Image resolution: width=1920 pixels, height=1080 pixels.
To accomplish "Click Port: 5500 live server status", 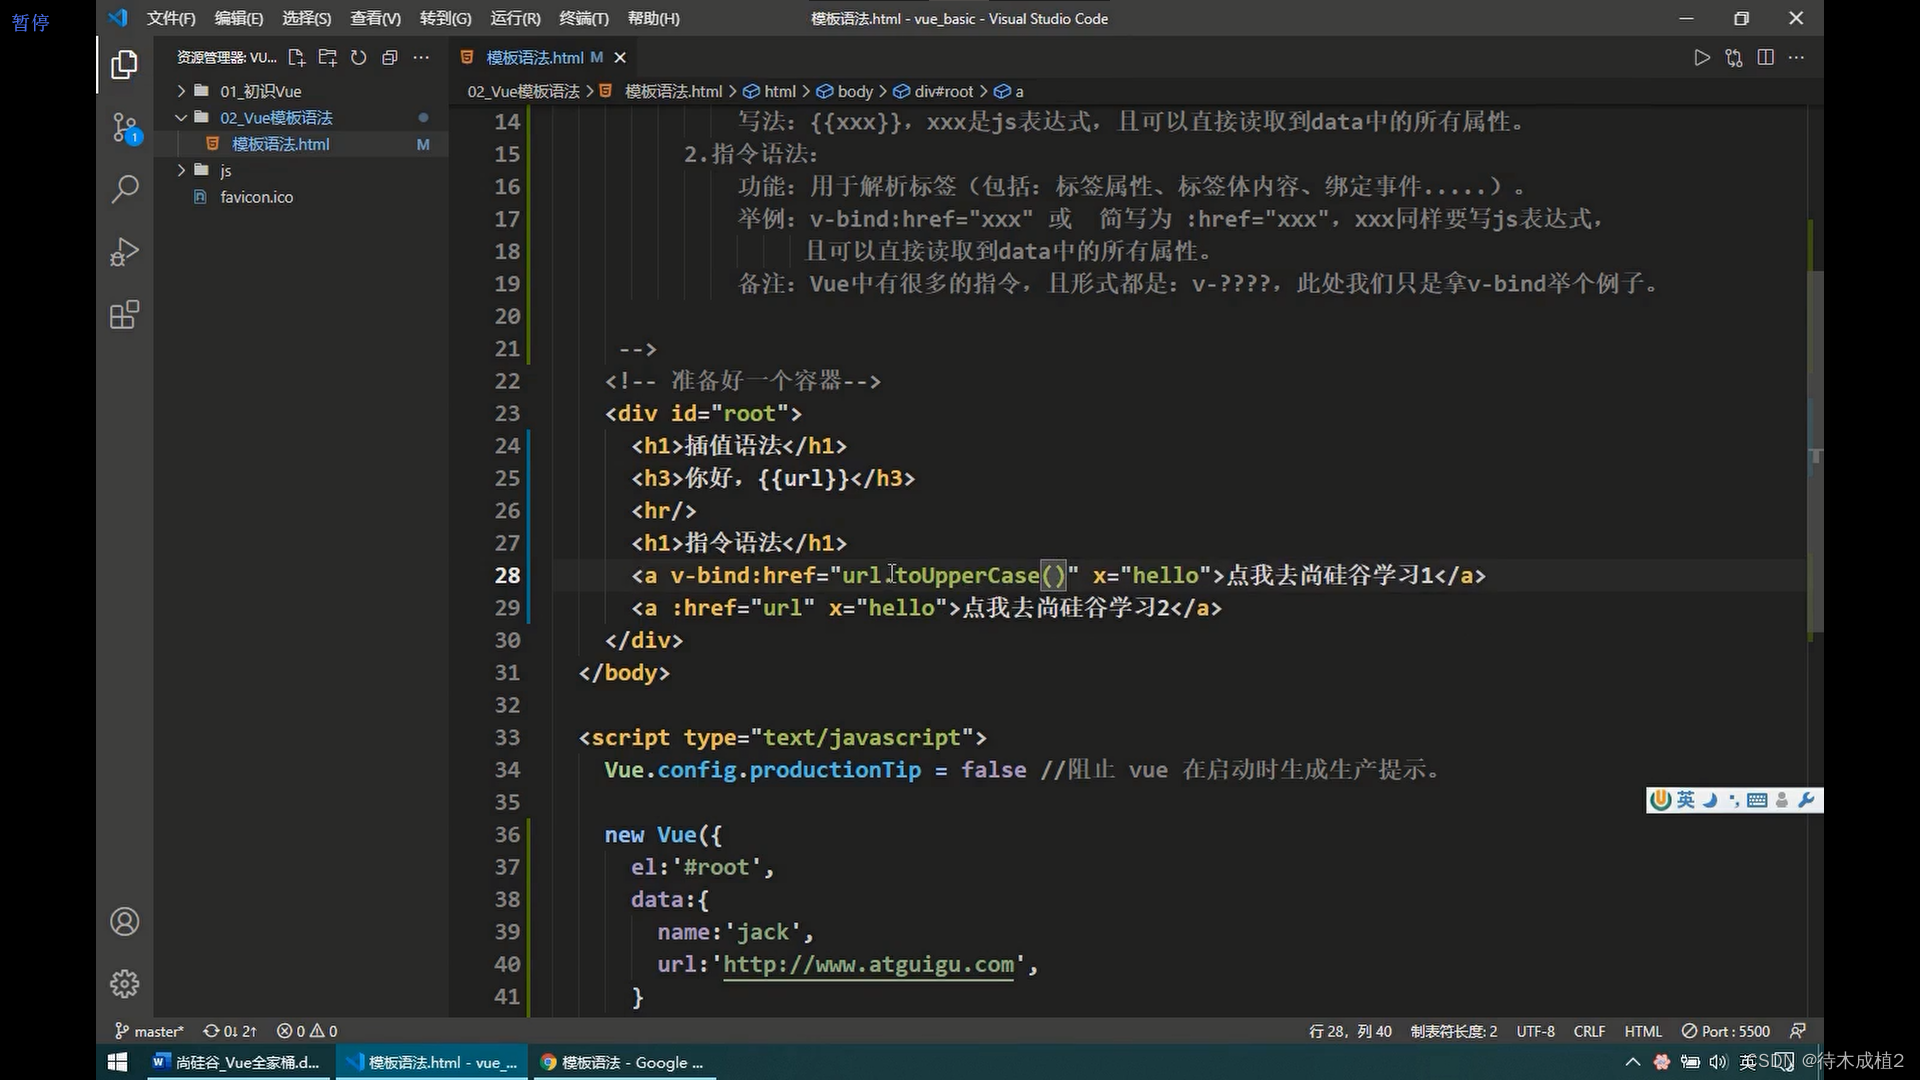I will pyautogui.click(x=1726, y=1031).
